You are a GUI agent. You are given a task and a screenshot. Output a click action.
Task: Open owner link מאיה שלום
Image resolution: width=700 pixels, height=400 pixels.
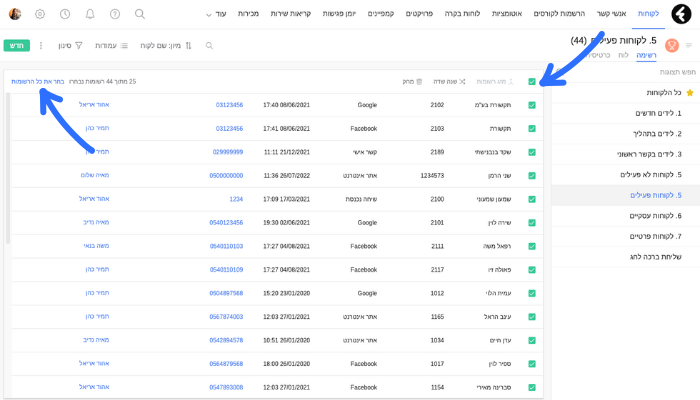(x=95, y=175)
